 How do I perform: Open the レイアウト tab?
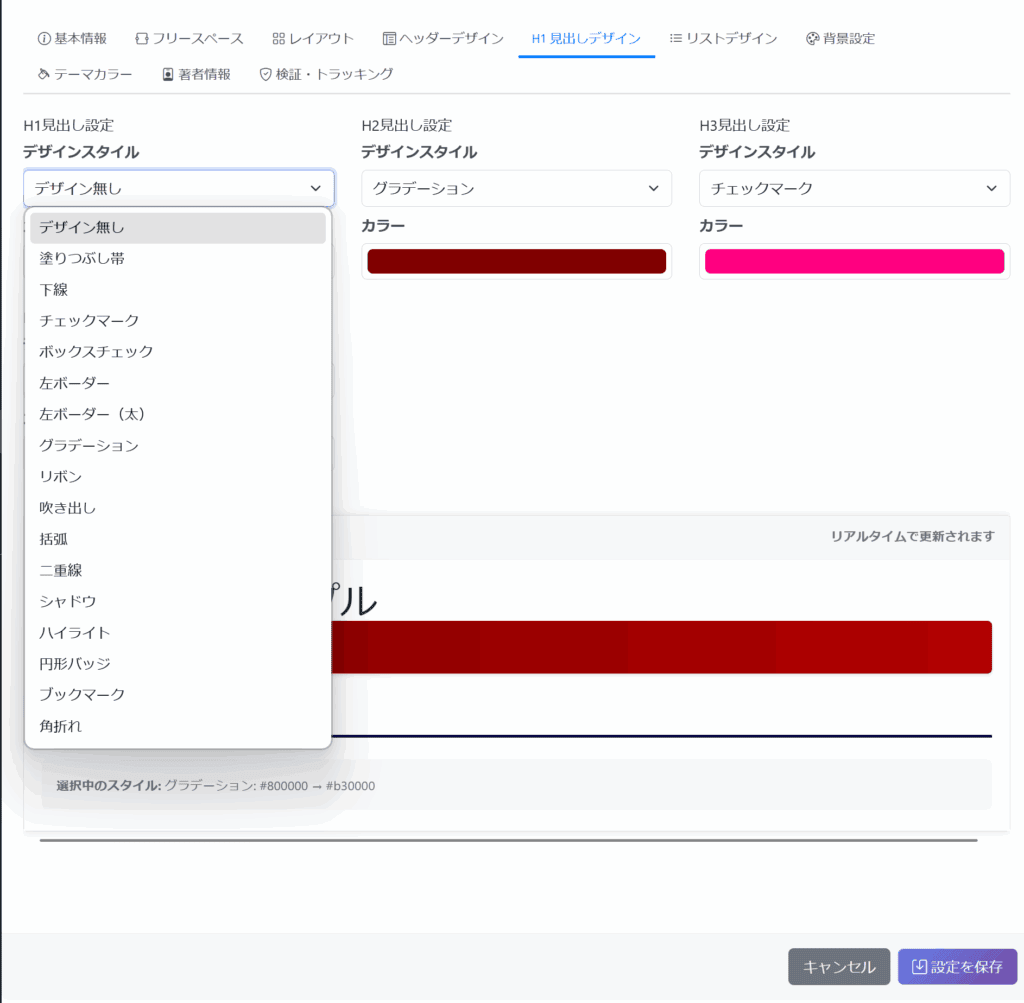click(313, 39)
